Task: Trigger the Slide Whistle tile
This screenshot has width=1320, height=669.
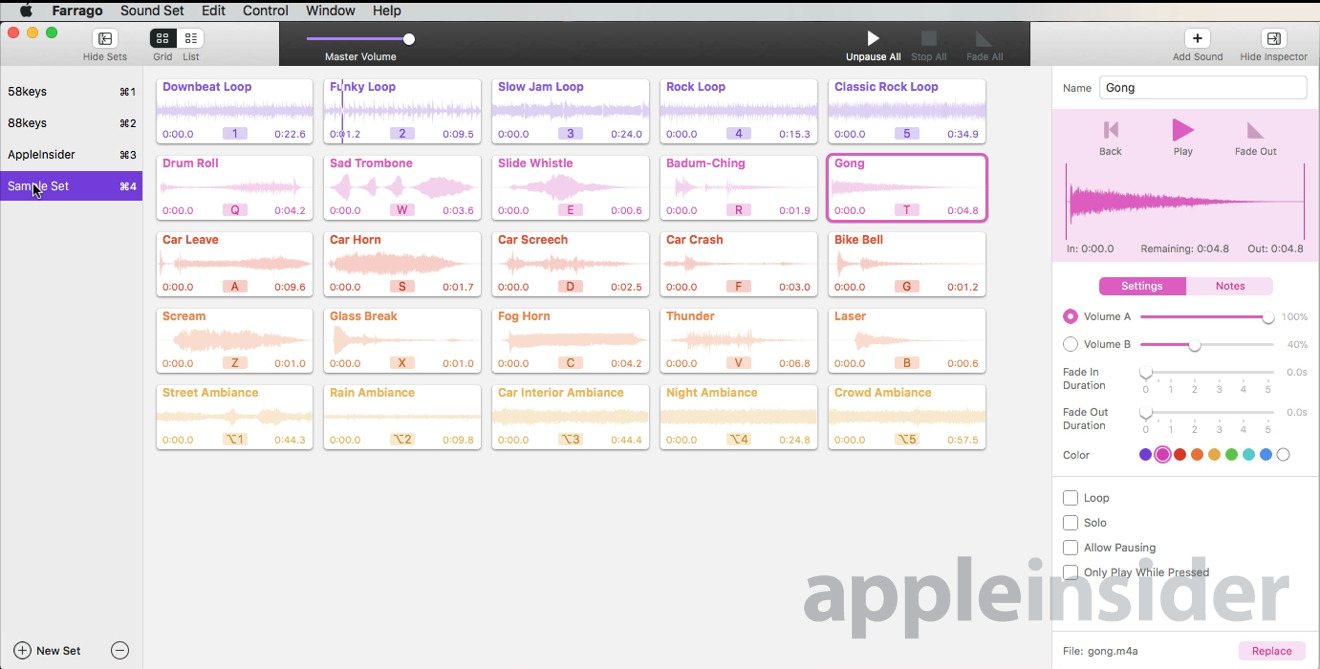Action: 570,187
